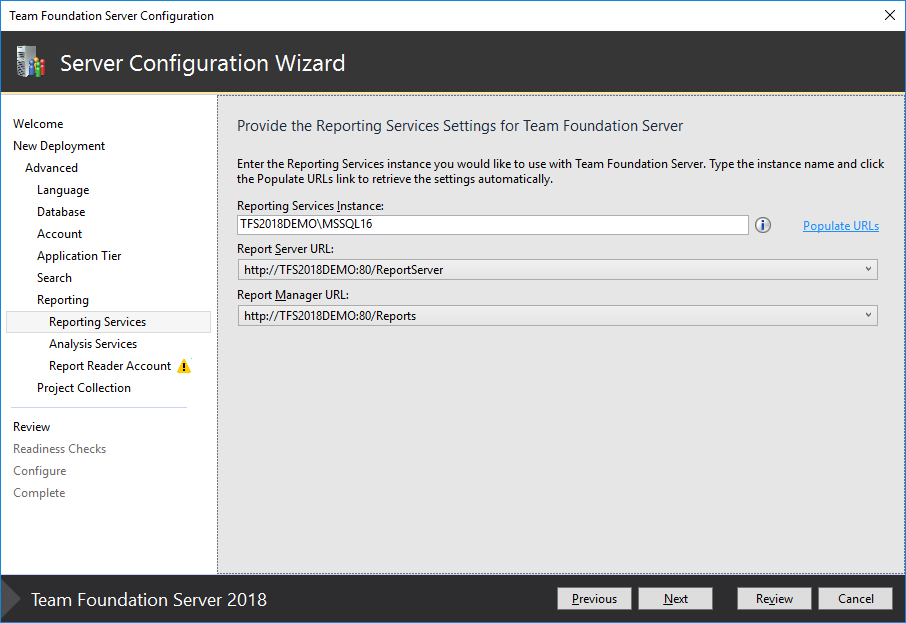
Task: Go to the Analysis Services page
Action: pos(93,344)
